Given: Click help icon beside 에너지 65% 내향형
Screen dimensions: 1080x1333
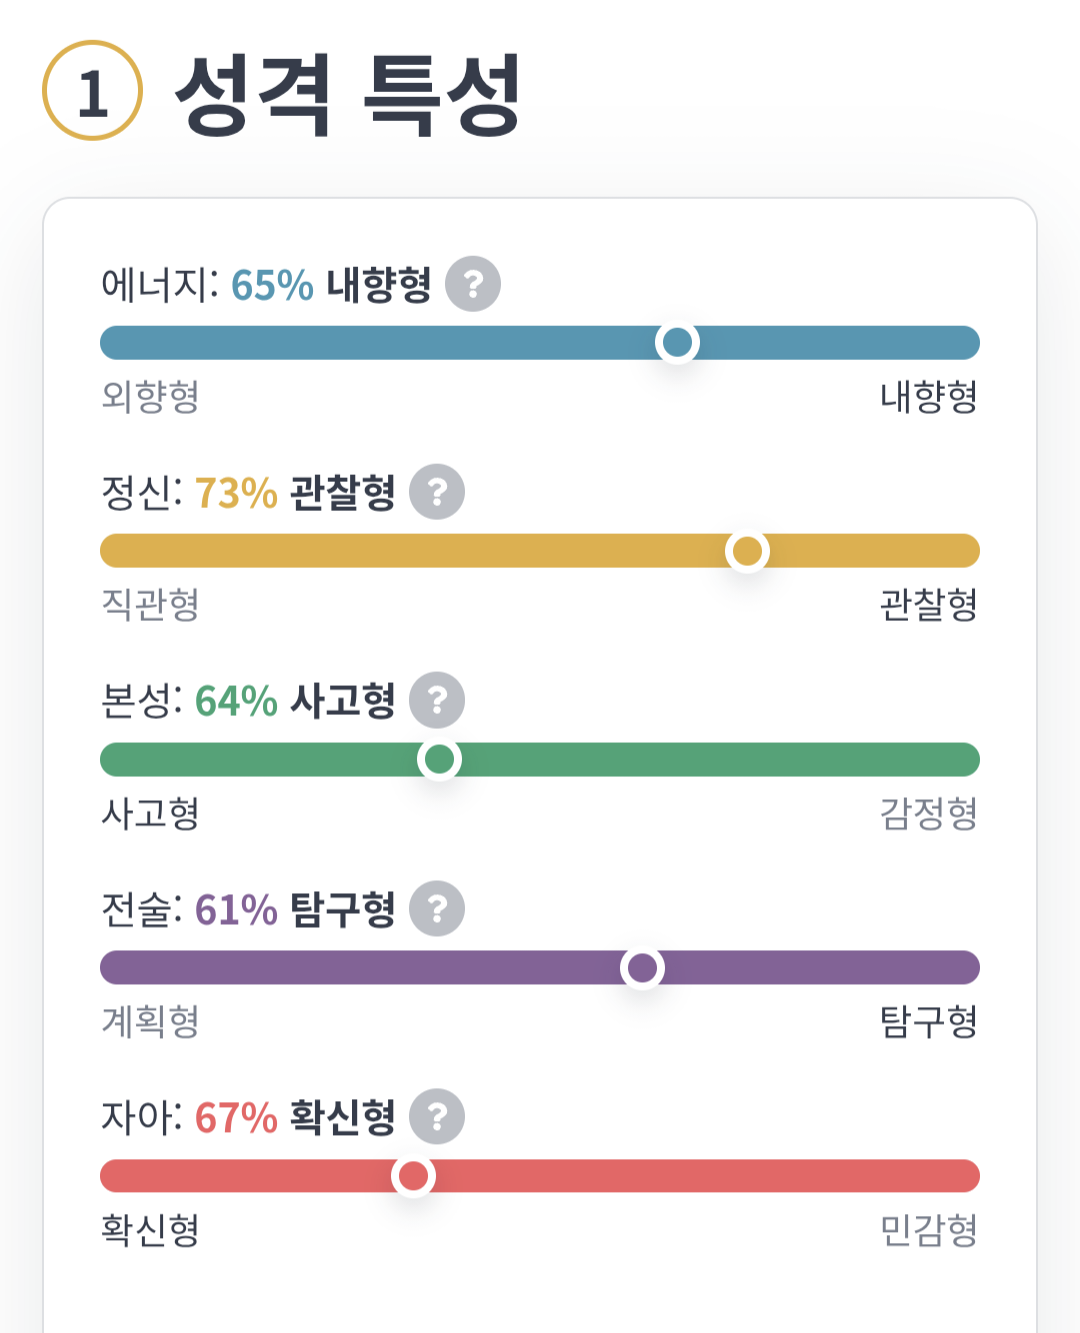Looking at the screenshot, I should pos(473,284).
